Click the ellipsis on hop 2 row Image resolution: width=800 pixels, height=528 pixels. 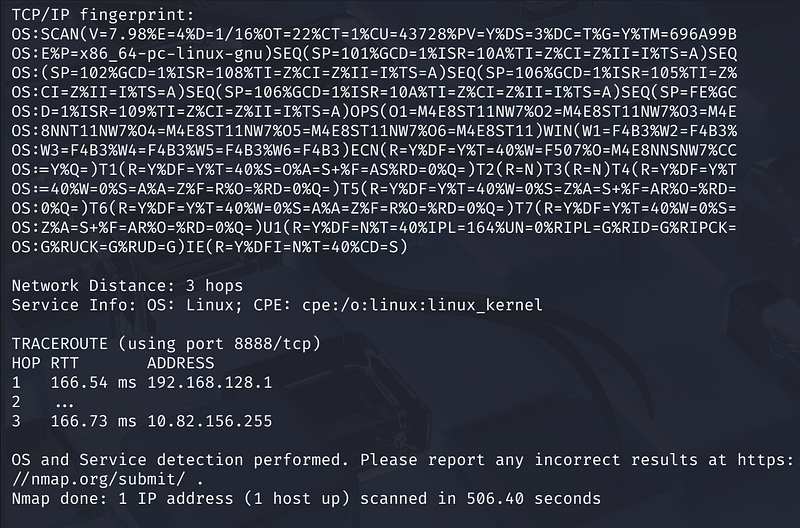[x=65, y=402]
